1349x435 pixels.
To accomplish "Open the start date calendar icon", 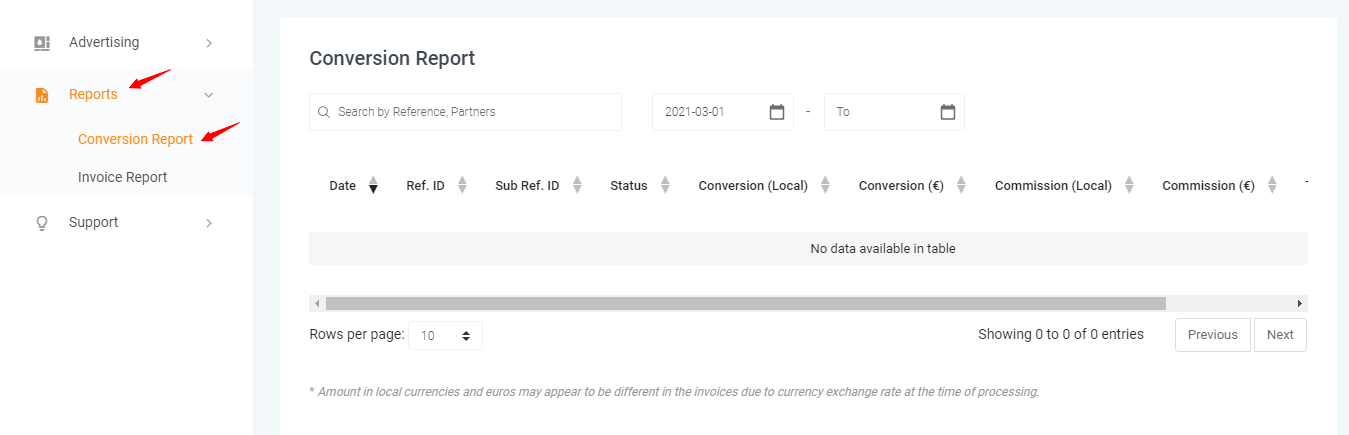I will point(777,112).
